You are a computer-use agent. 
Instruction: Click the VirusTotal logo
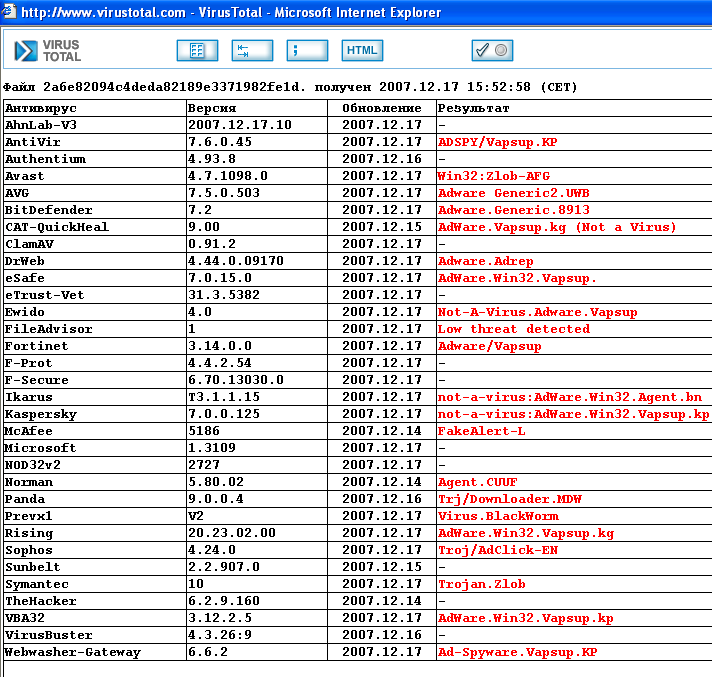pyautogui.click(x=48, y=50)
